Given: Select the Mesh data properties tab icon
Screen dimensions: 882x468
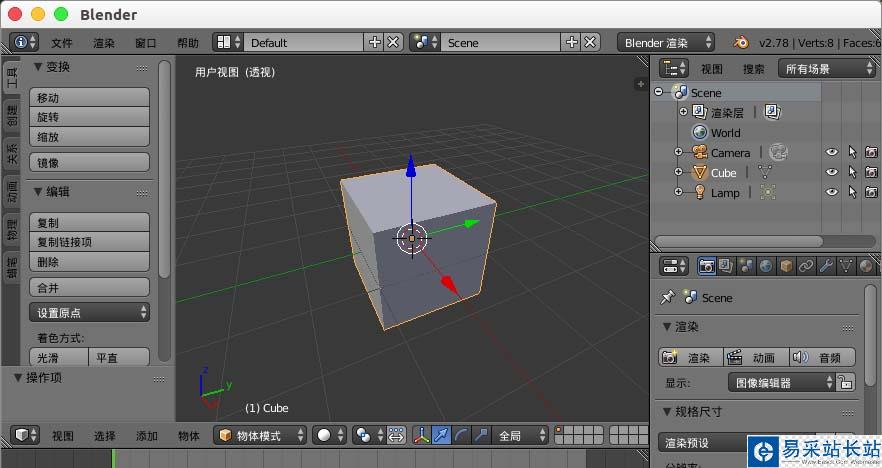Looking at the screenshot, I should pos(846,266).
